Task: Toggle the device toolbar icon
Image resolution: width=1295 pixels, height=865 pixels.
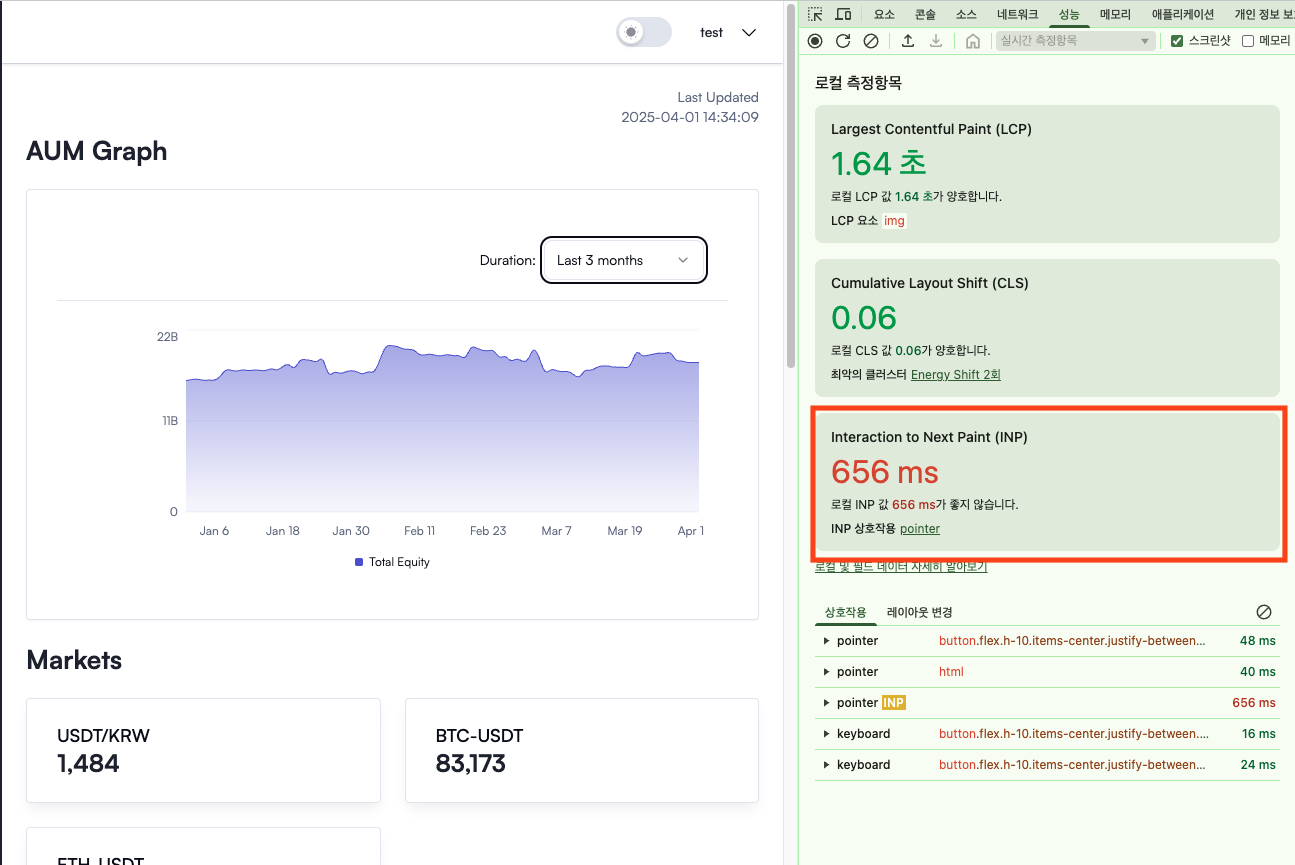Action: (843, 14)
